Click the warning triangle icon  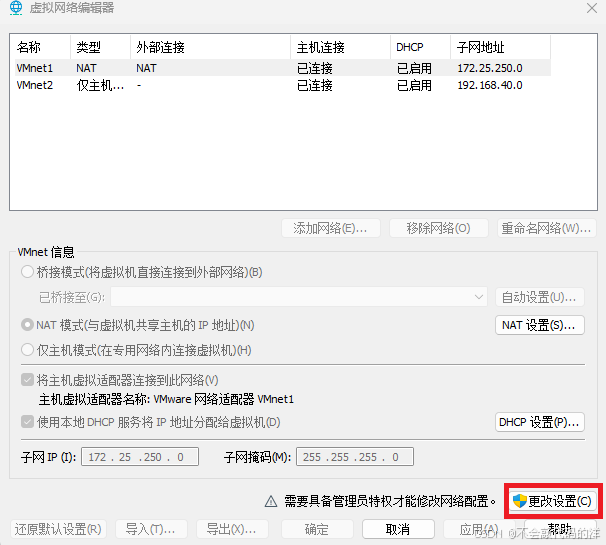pos(271,501)
